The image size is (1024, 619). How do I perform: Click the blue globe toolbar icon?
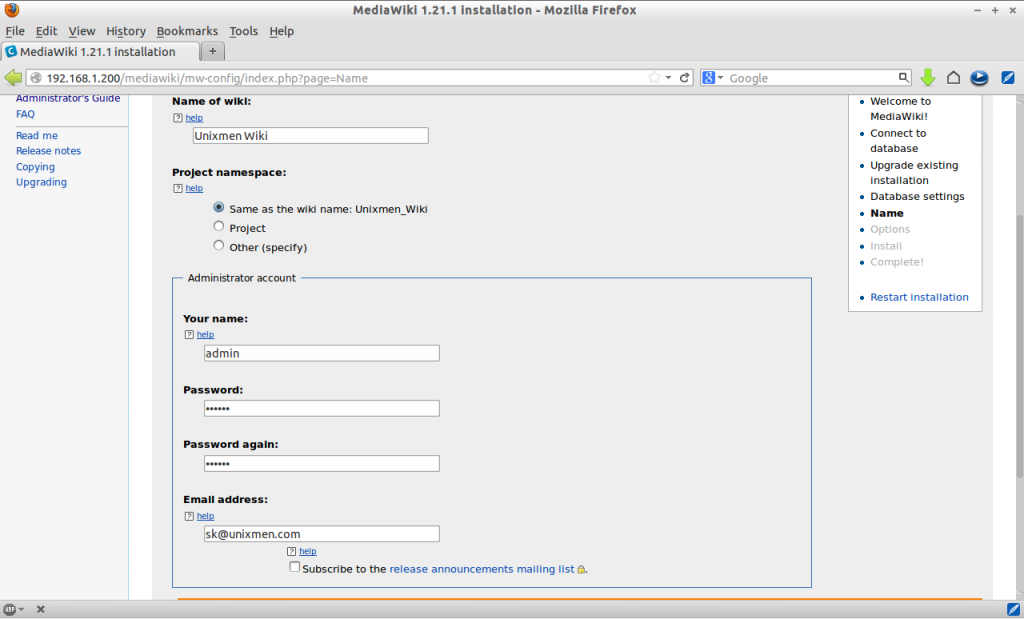[x=979, y=78]
